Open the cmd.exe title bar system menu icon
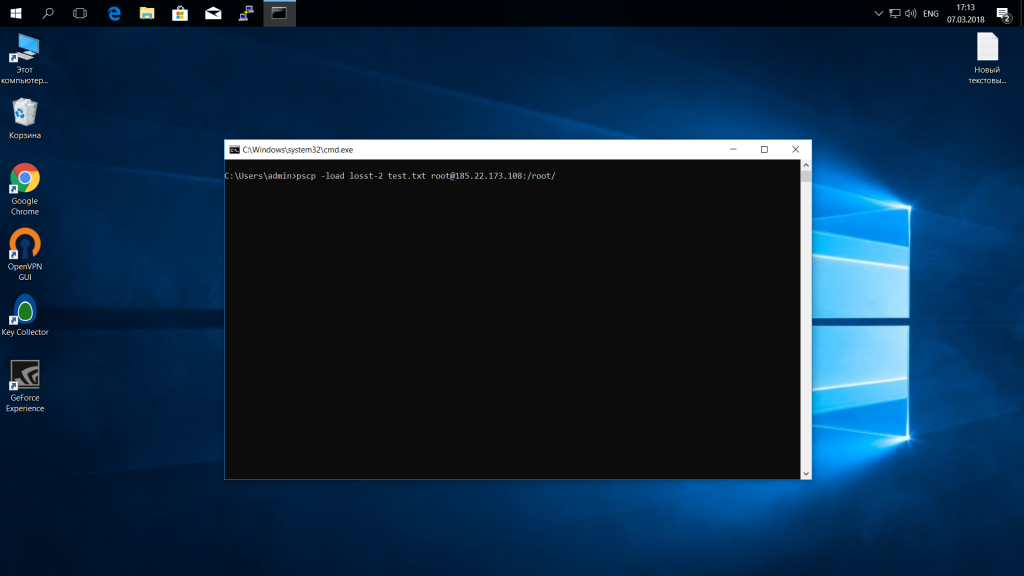This screenshot has height=576, width=1024. pos(234,149)
